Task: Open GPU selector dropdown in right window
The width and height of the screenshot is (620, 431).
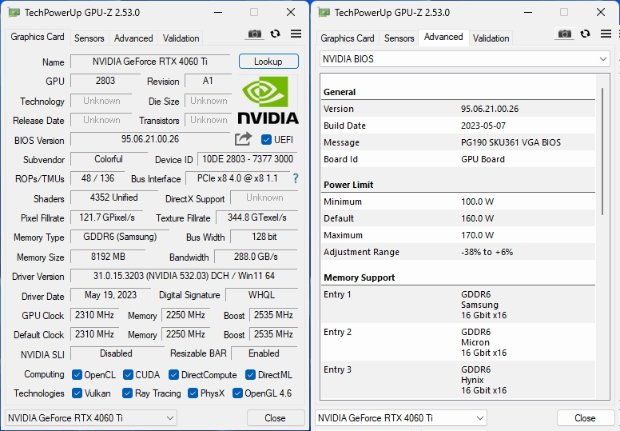Action: [x=401, y=418]
